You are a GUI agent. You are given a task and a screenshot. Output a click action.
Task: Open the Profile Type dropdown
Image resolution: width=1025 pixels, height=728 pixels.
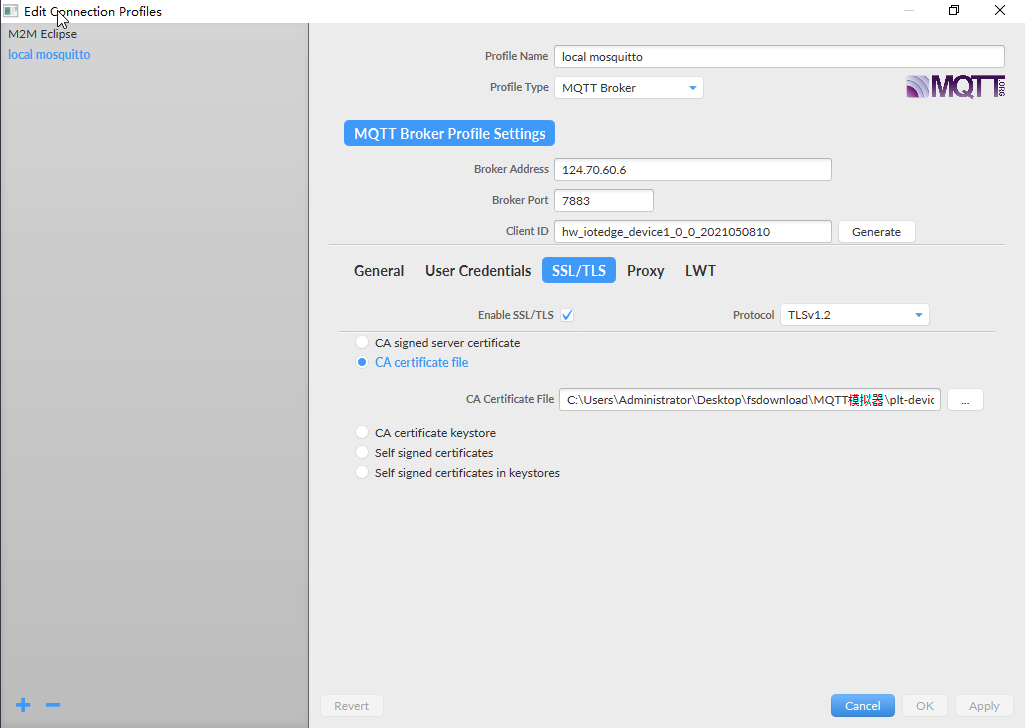[x=629, y=88]
